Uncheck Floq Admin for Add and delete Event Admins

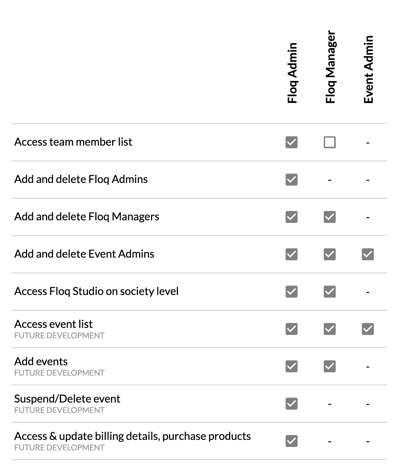291,254
